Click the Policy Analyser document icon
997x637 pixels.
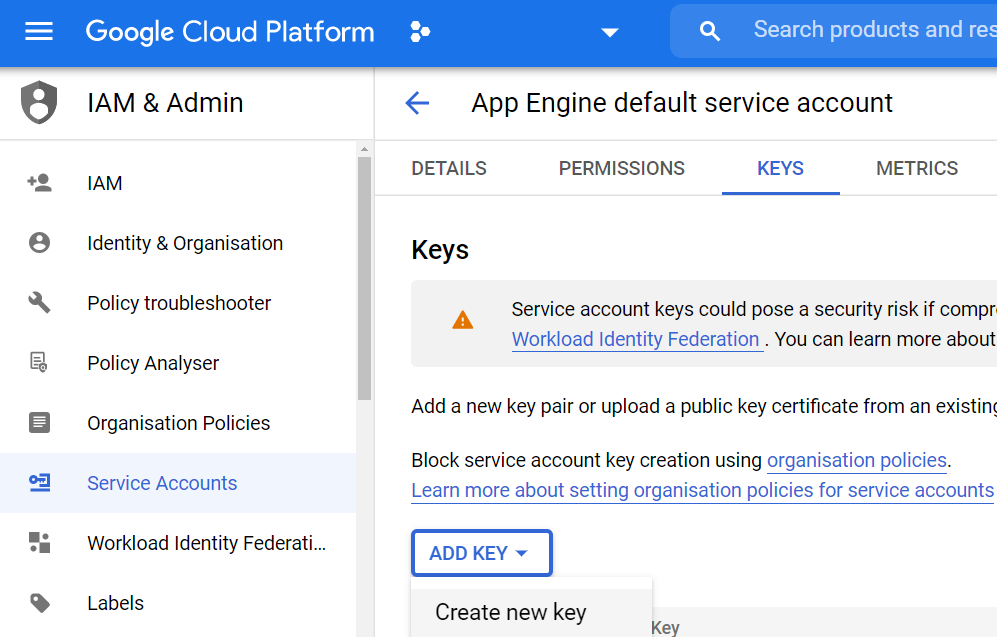[x=39, y=362]
